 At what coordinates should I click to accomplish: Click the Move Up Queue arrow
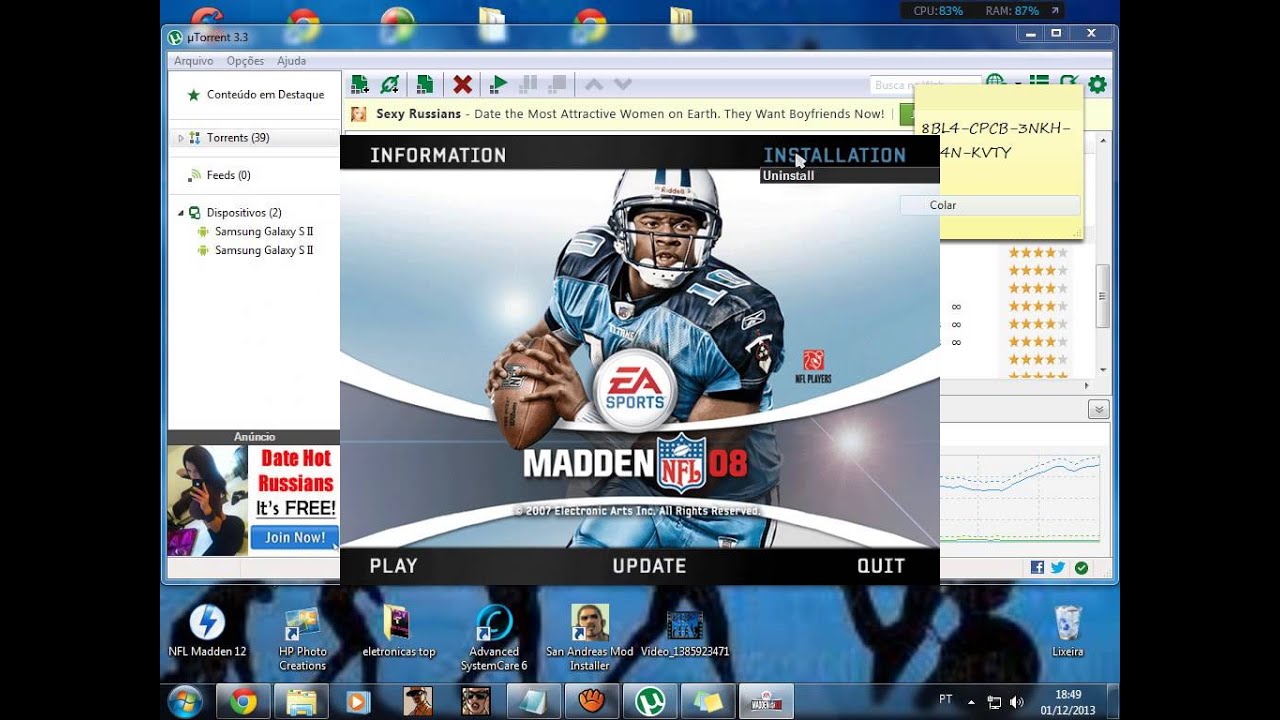point(594,84)
